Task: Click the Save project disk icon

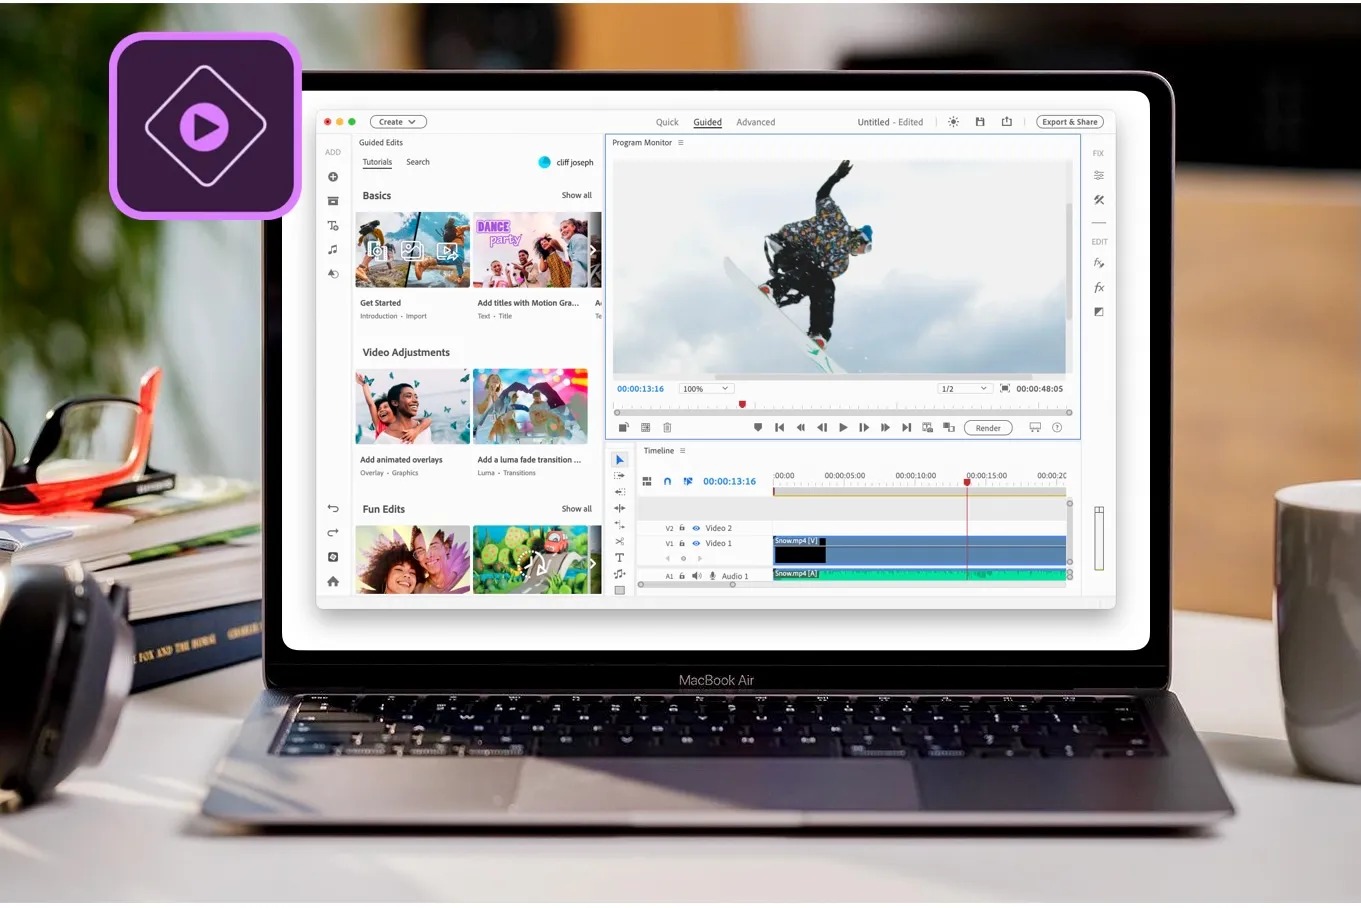Action: click(x=980, y=122)
